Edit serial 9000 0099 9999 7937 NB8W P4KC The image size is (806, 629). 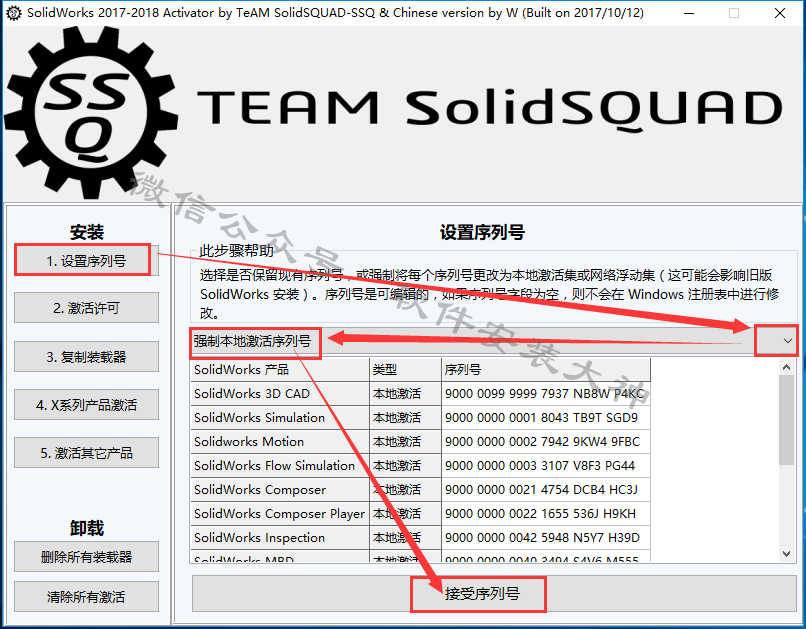546,394
